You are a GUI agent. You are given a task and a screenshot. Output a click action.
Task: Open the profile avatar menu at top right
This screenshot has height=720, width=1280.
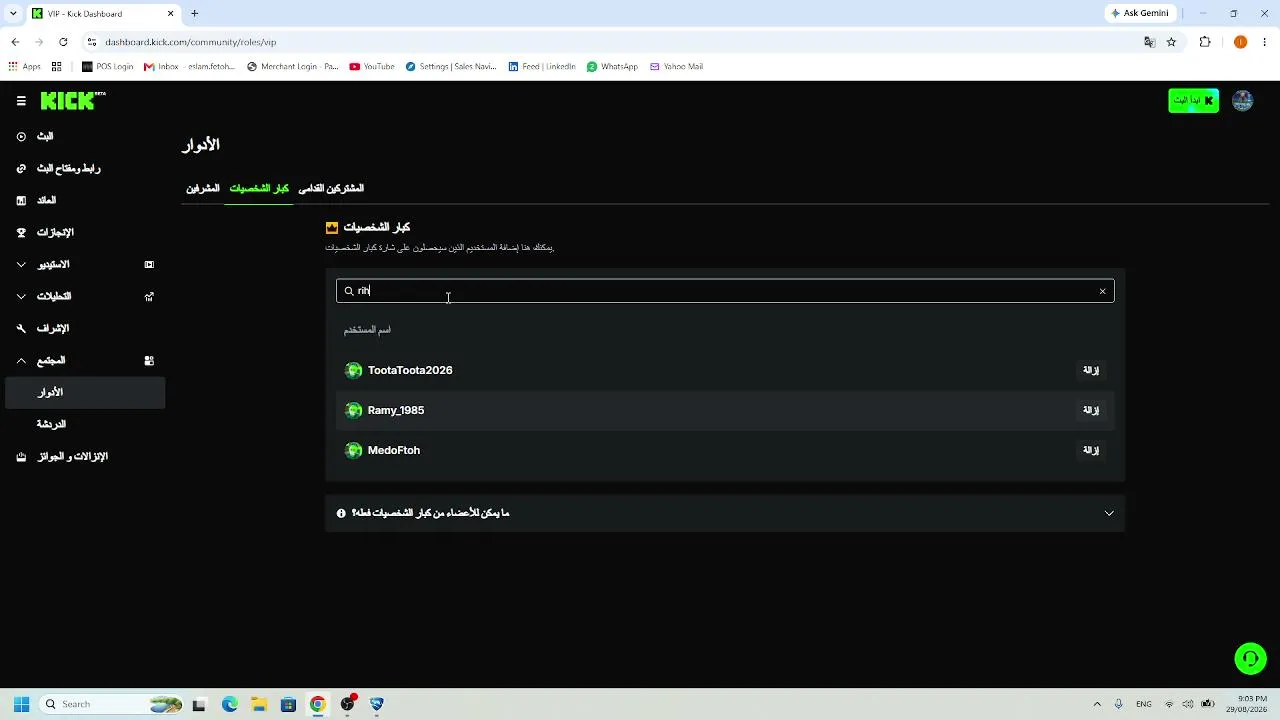click(1243, 100)
